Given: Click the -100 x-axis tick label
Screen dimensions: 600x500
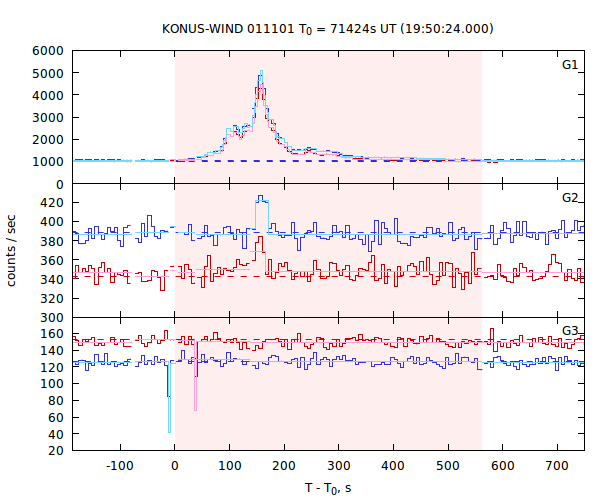Looking at the screenshot, I should (x=120, y=466).
